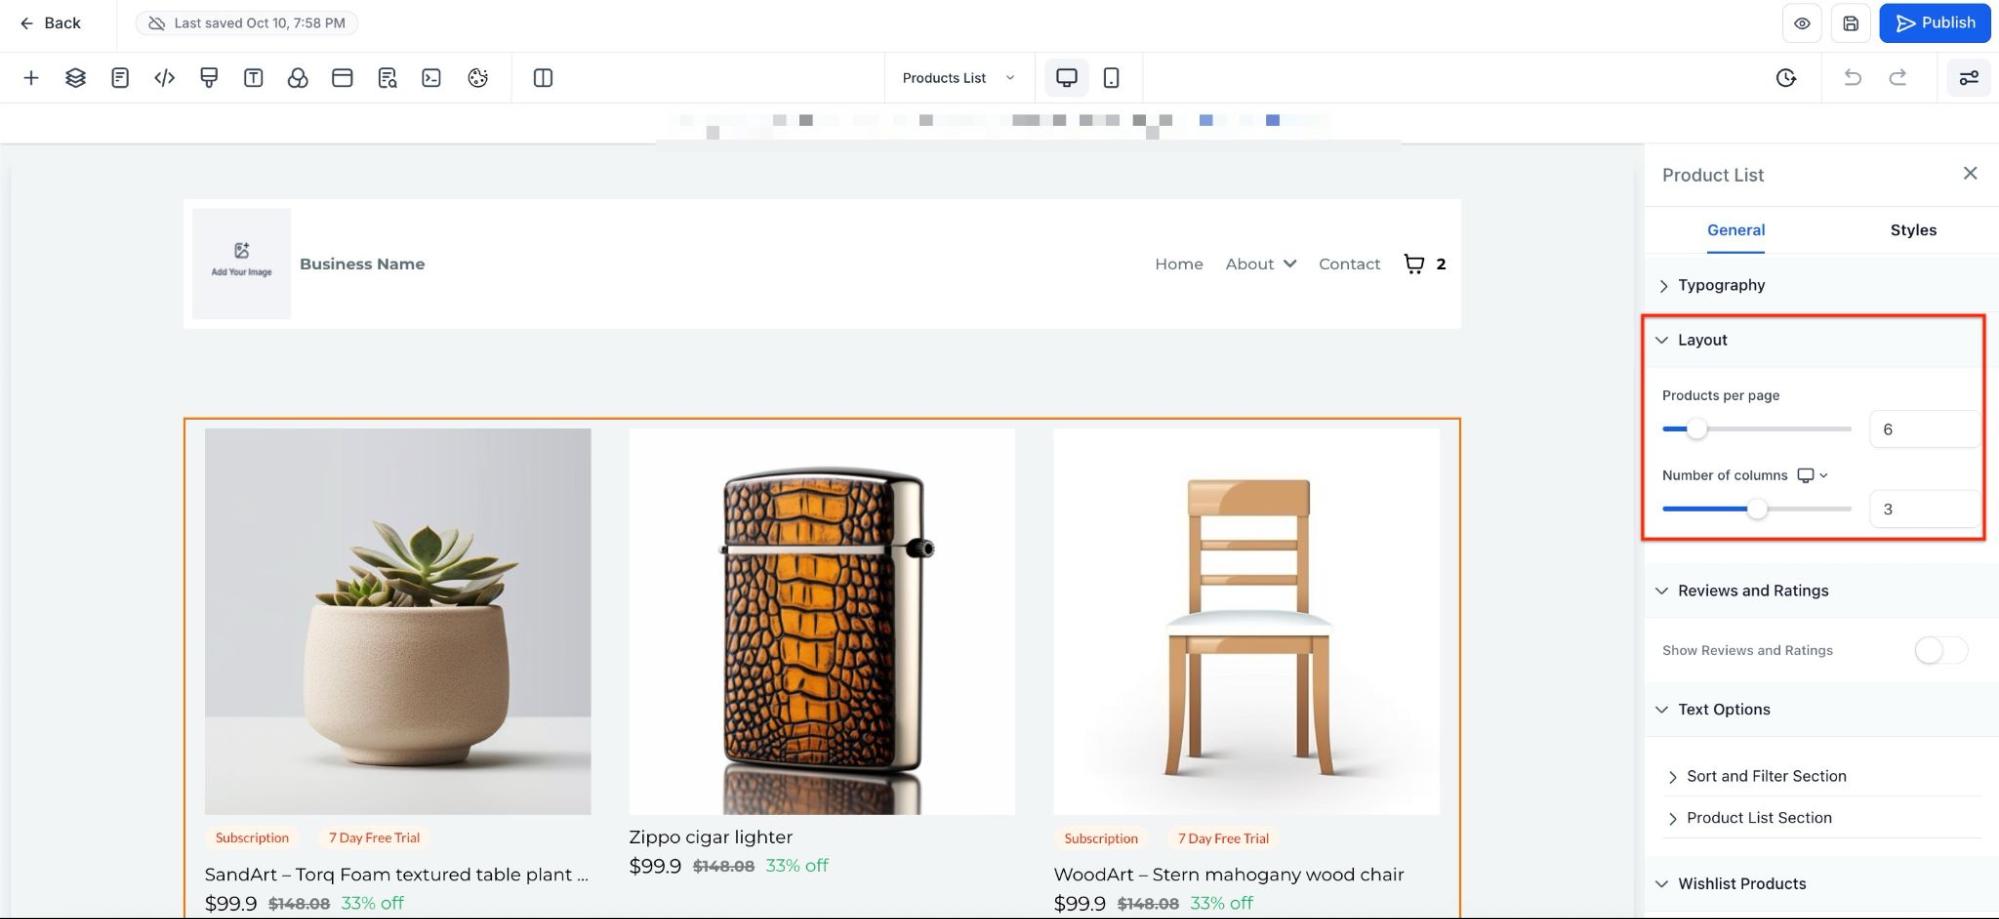Click the Publish button

(x=1934, y=23)
